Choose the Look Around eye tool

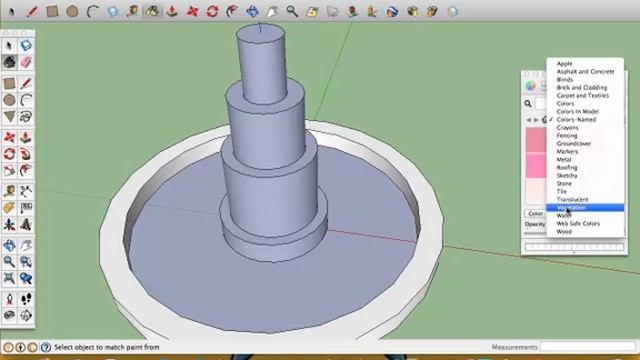pyautogui.click(x=9, y=316)
